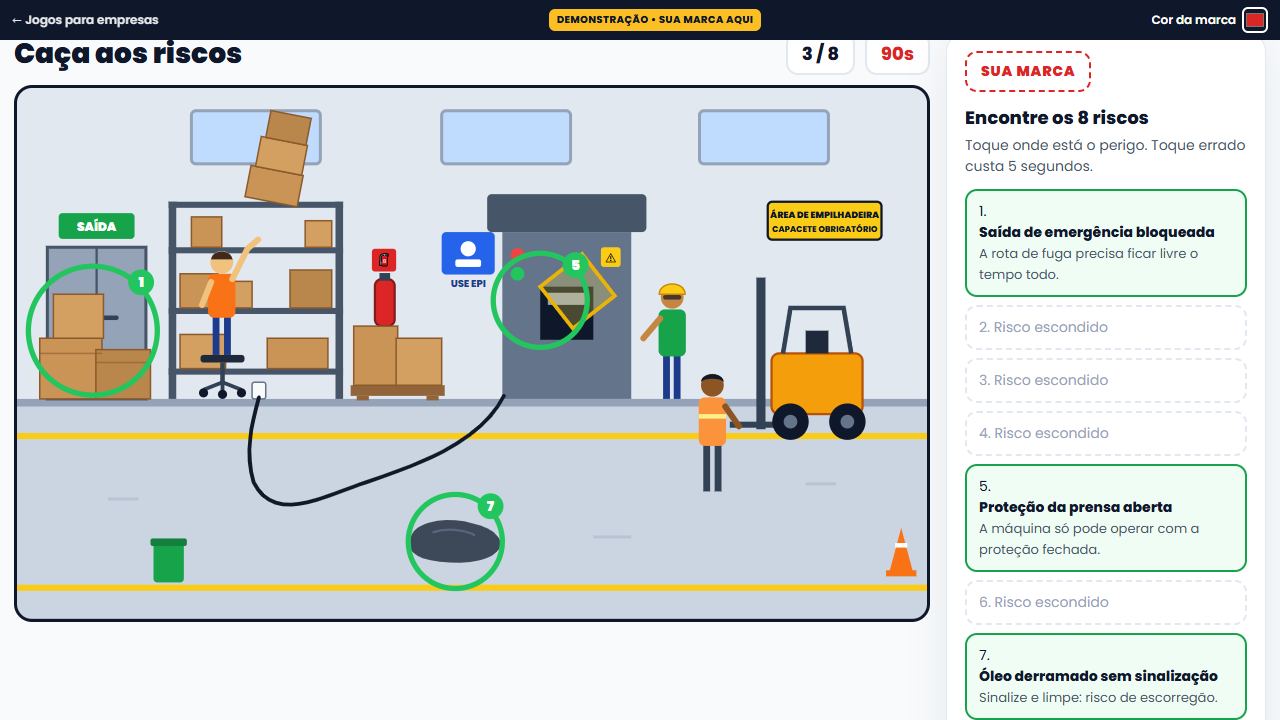Tap the tilted stack of boxes on the shelf

point(280,158)
